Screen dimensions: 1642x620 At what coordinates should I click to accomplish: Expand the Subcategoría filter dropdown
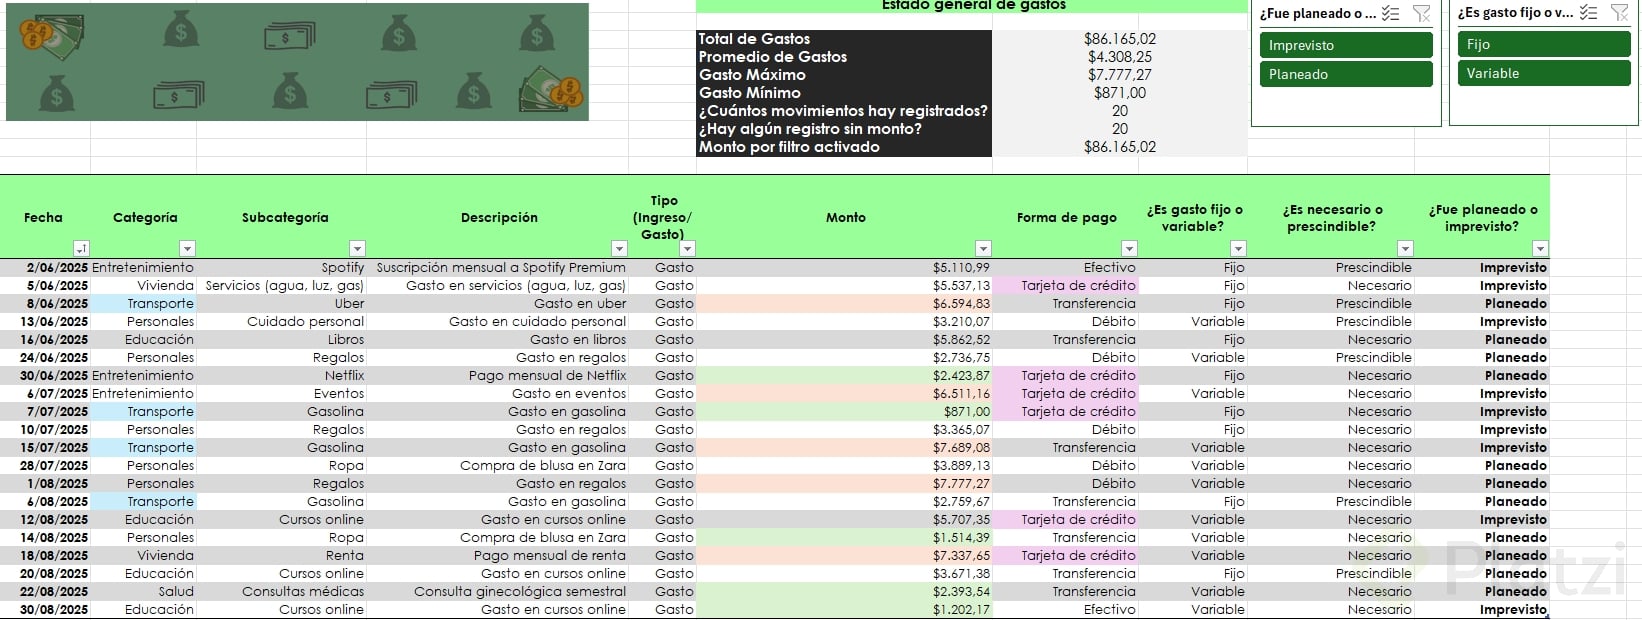(x=357, y=248)
